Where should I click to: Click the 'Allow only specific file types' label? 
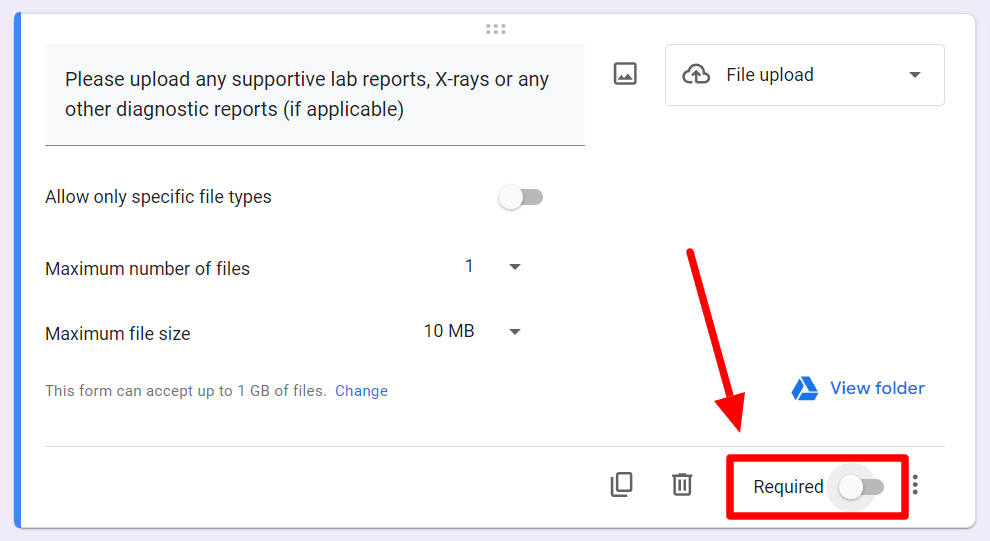tap(158, 197)
